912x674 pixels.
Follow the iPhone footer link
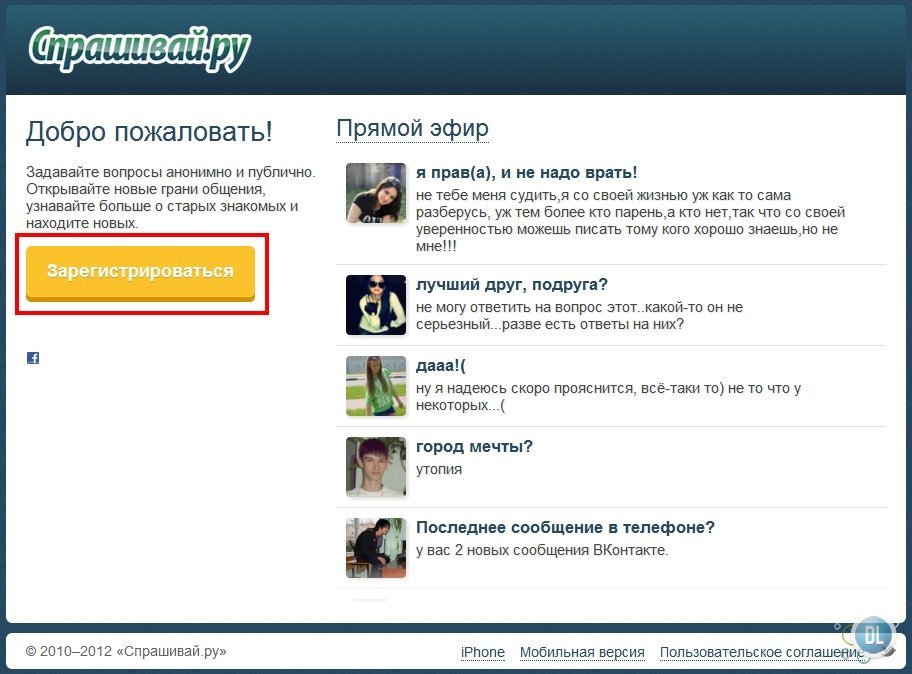(x=483, y=652)
